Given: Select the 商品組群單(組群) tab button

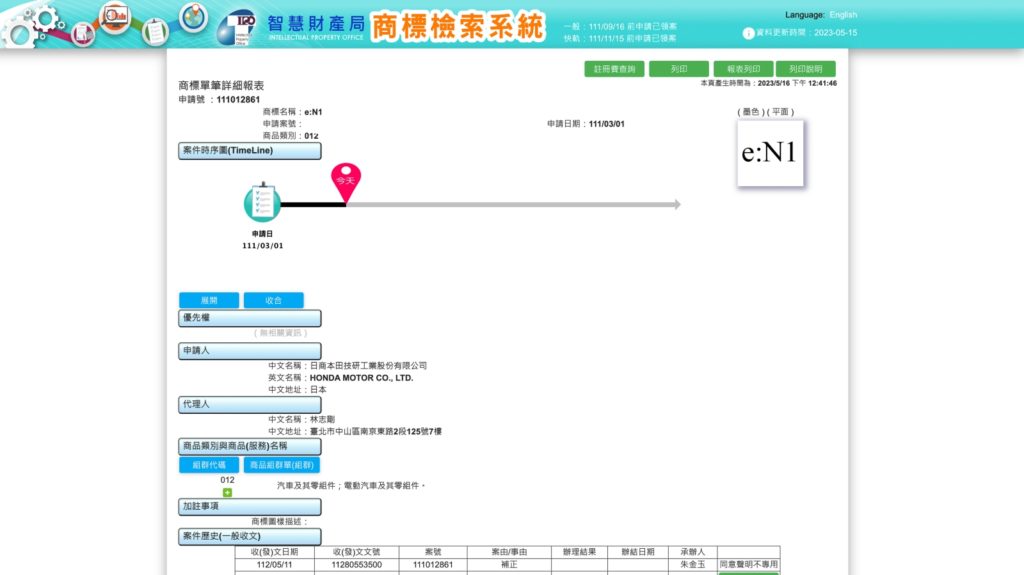Looking at the screenshot, I should [281, 465].
